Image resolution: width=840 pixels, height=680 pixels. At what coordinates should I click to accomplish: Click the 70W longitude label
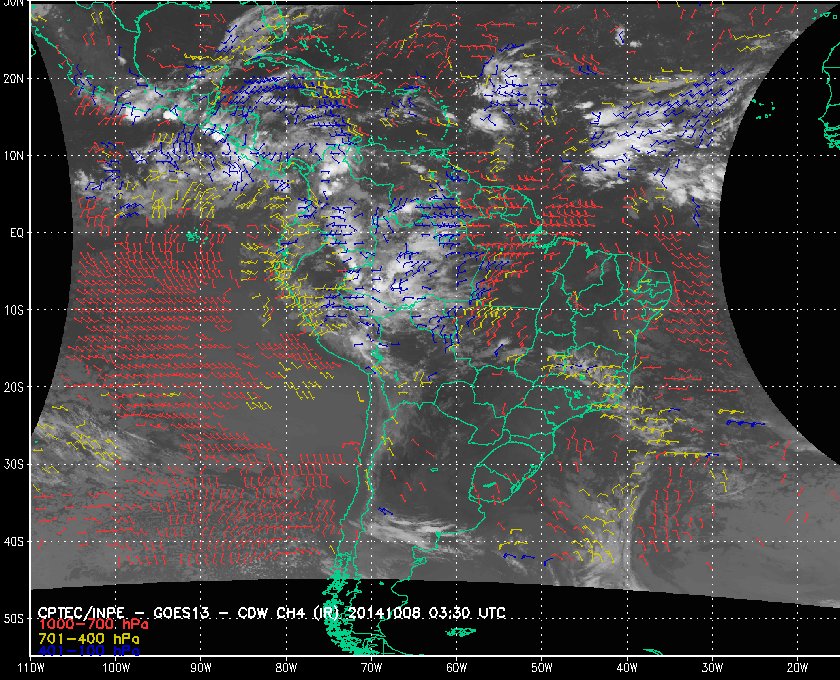[x=371, y=667]
